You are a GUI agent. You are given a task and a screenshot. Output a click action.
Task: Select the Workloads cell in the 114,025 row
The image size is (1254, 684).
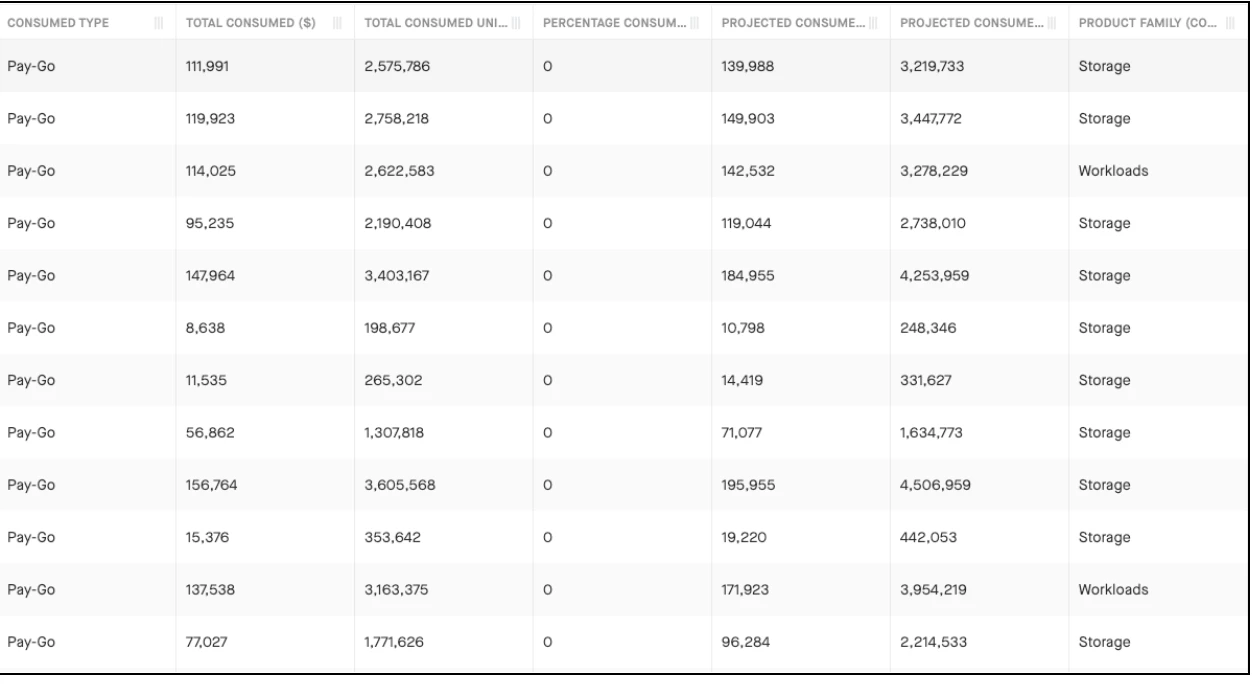tap(1158, 170)
